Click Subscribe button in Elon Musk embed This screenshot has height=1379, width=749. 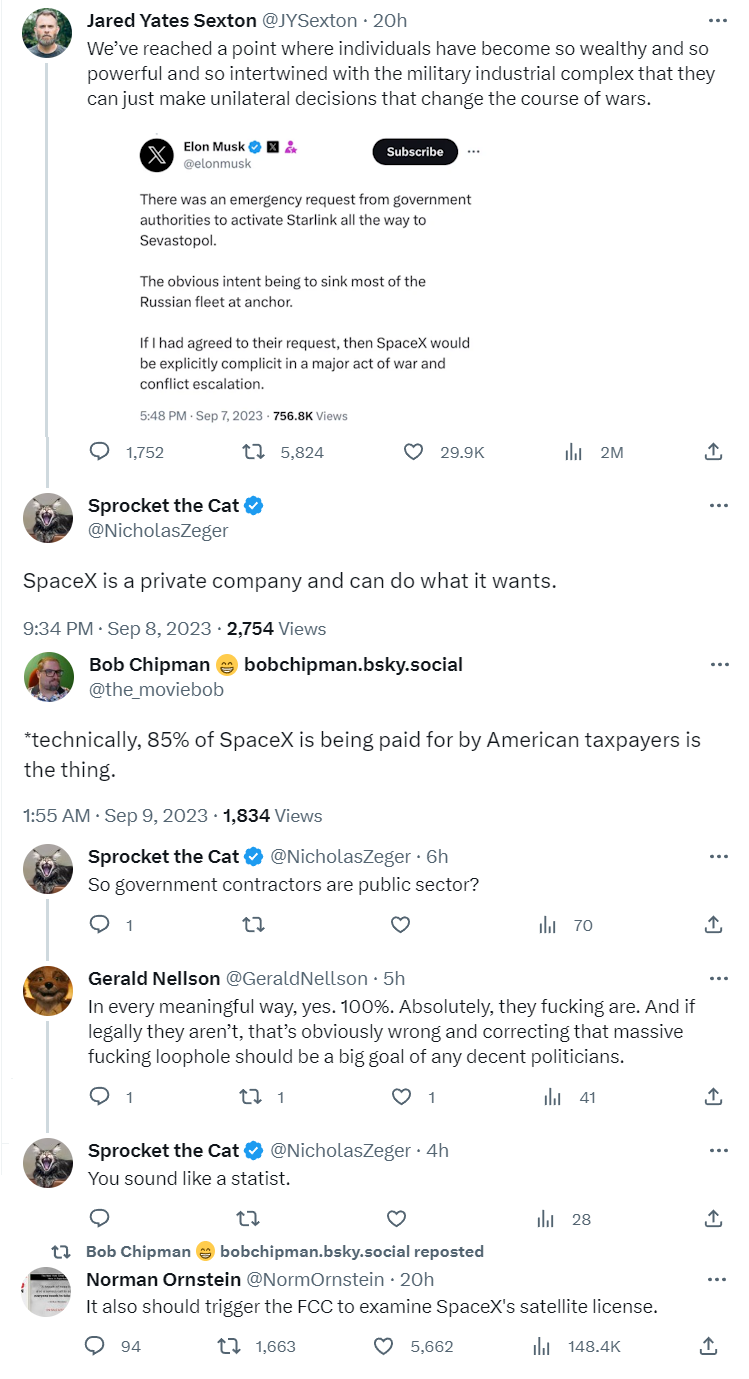415,152
